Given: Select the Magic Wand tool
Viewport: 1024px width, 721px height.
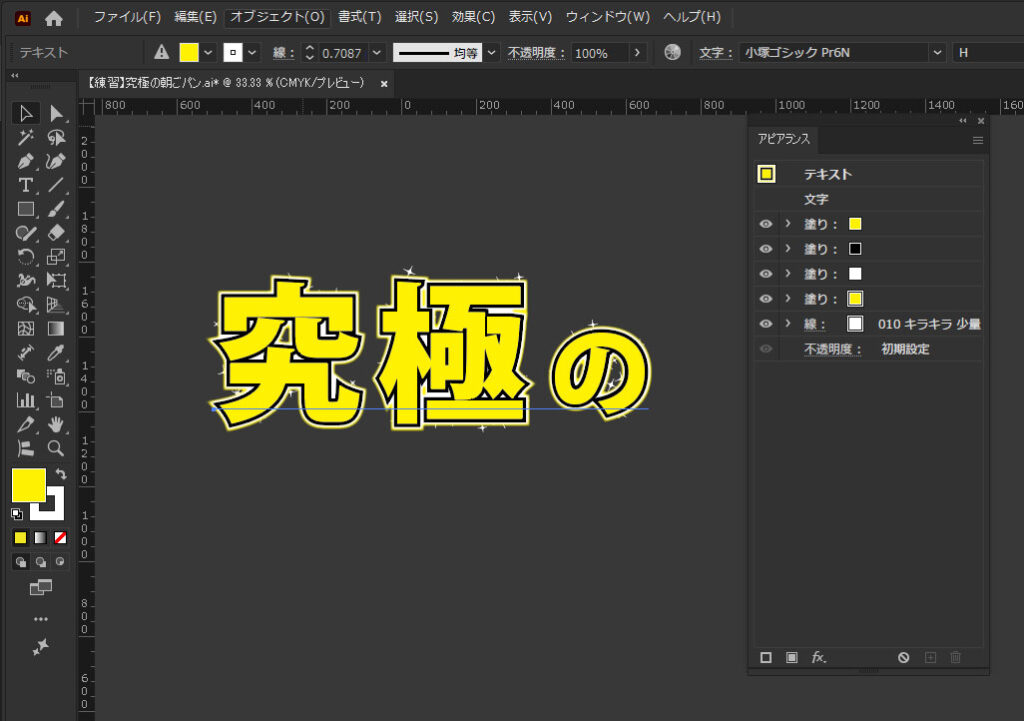Looking at the screenshot, I should [26, 137].
